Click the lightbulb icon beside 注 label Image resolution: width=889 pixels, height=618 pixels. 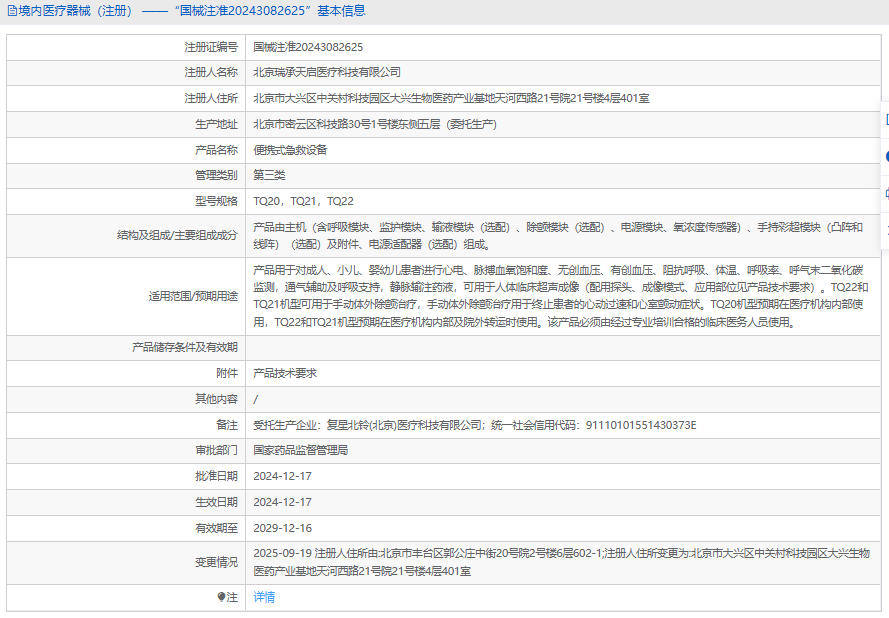click(221, 597)
